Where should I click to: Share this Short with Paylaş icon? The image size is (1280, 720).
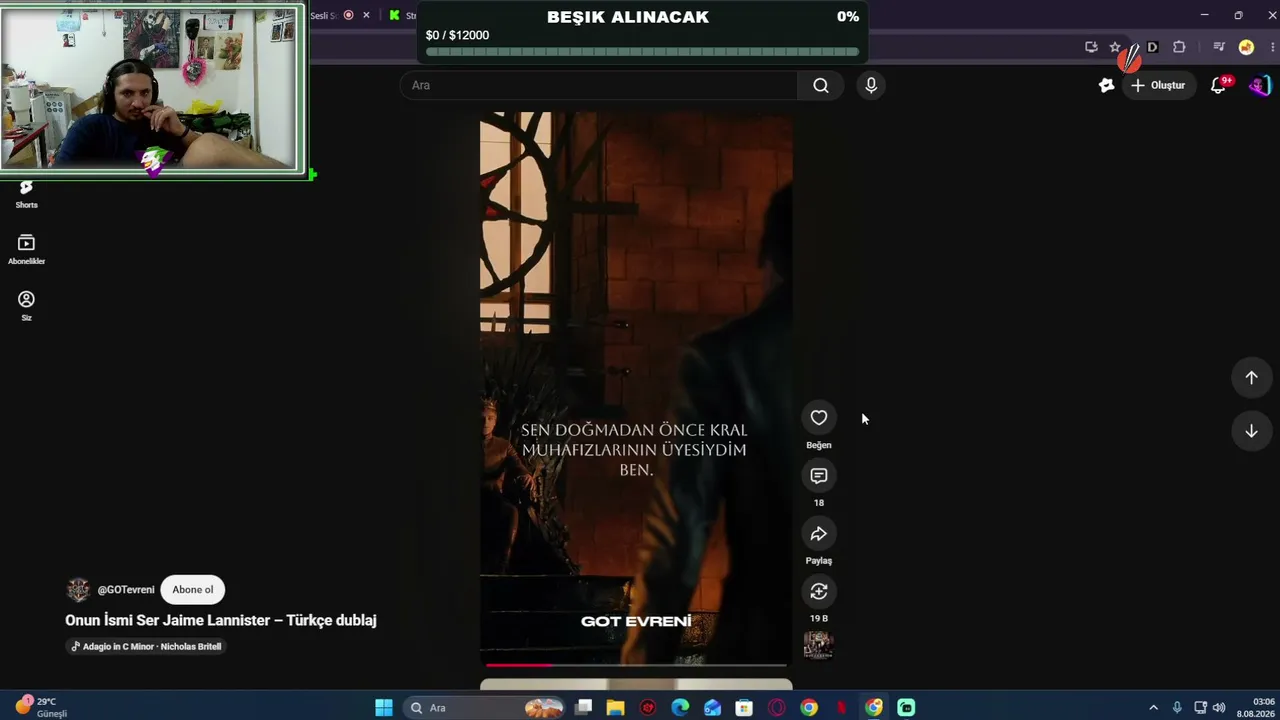(819, 534)
